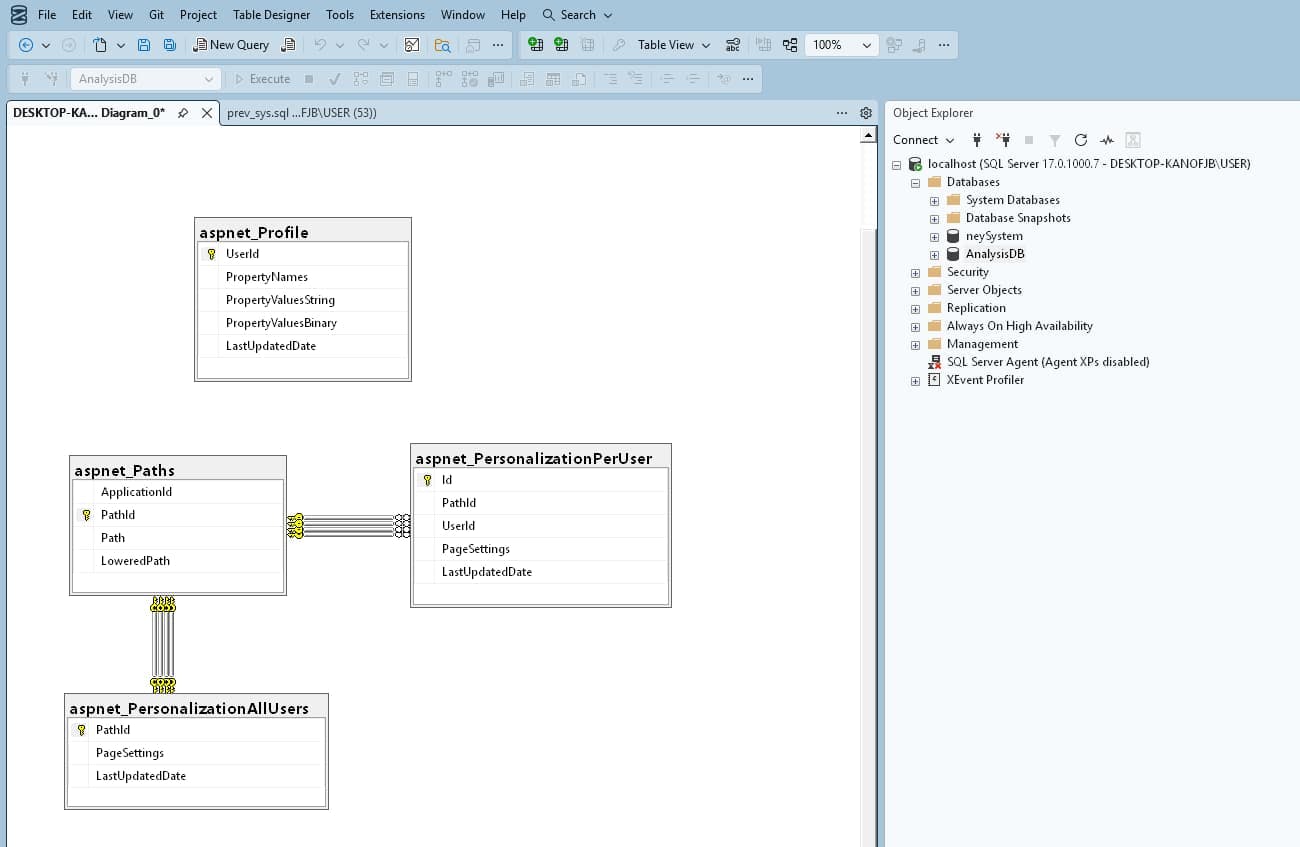1300x847 pixels.
Task: Open a New Query window
Action: click(229, 44)
